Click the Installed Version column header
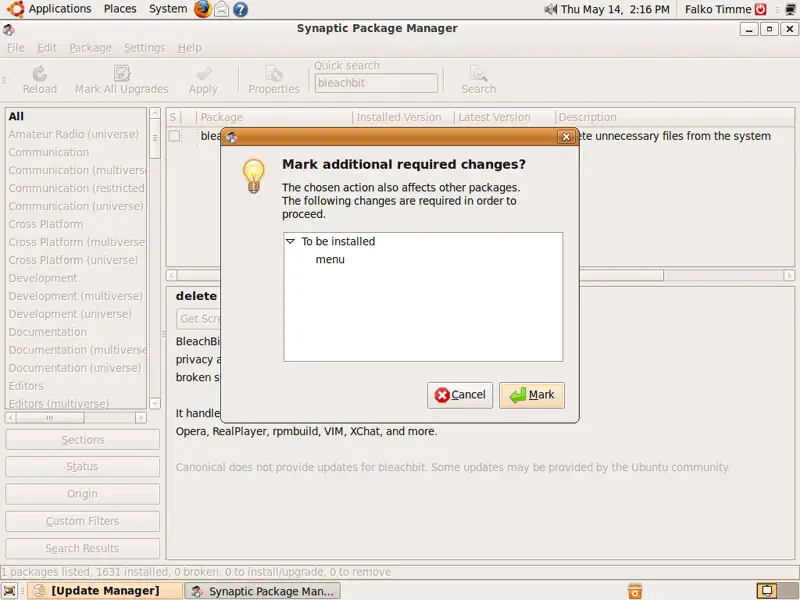The image size is (800, 600). 403,117
